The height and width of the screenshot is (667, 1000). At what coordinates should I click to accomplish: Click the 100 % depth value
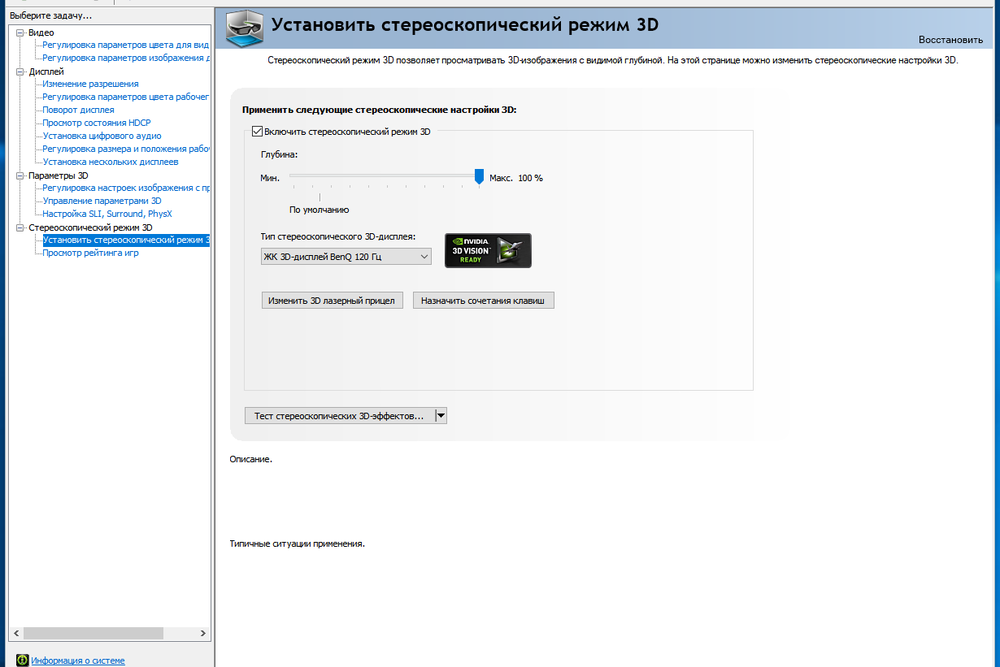530,178
